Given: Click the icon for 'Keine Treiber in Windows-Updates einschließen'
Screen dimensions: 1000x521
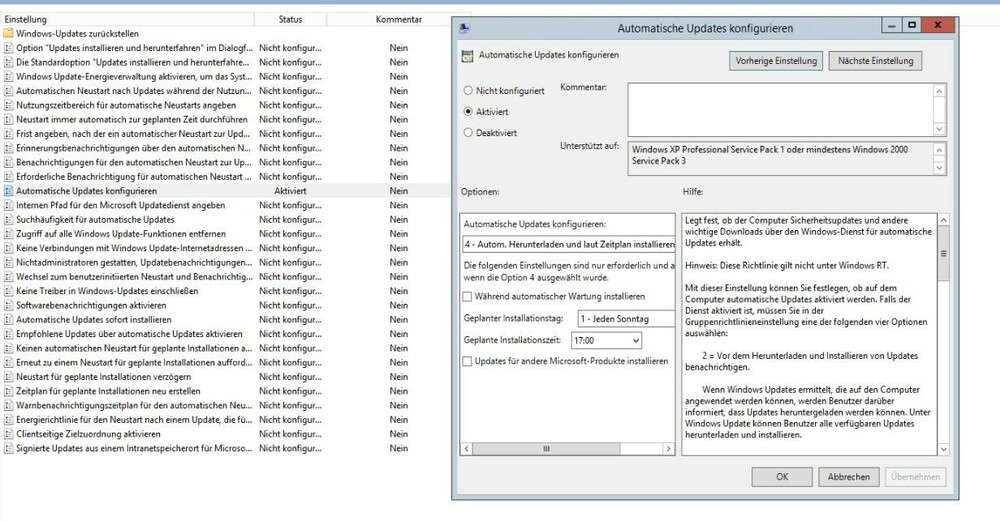Looking at the screenshot, I should 8,291.
